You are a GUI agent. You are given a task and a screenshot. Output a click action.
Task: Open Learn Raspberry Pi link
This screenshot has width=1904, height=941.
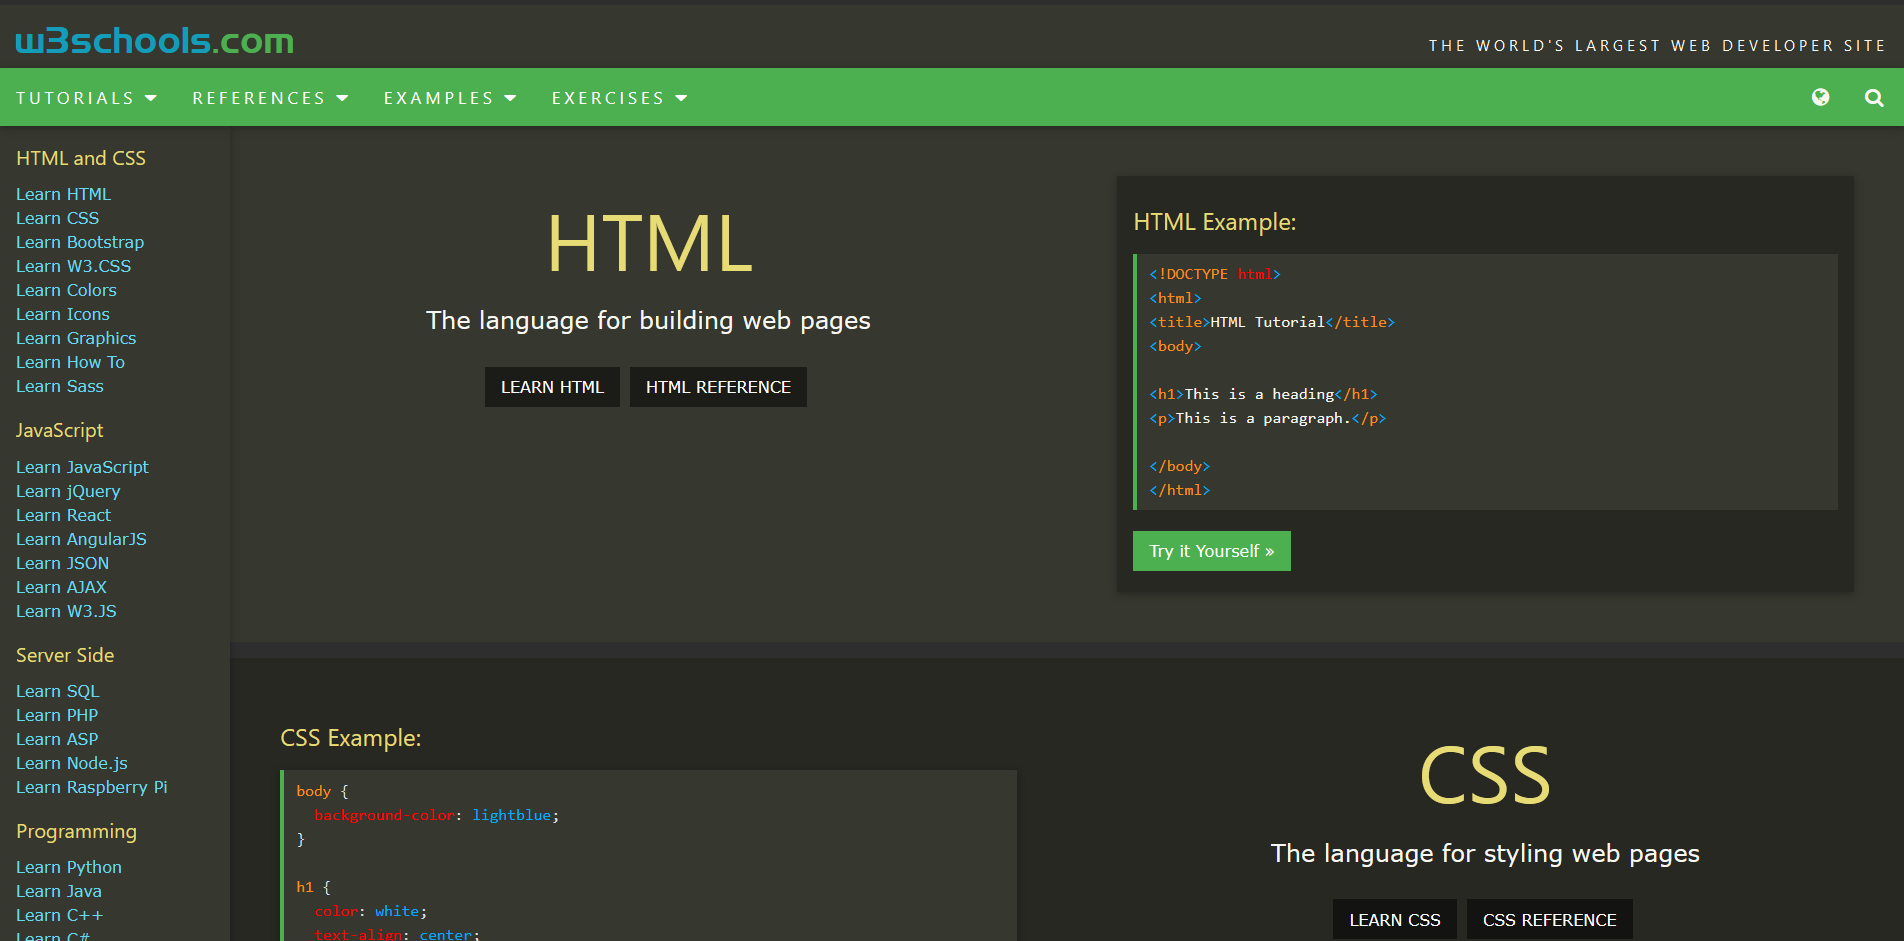[x=92, y=787]
